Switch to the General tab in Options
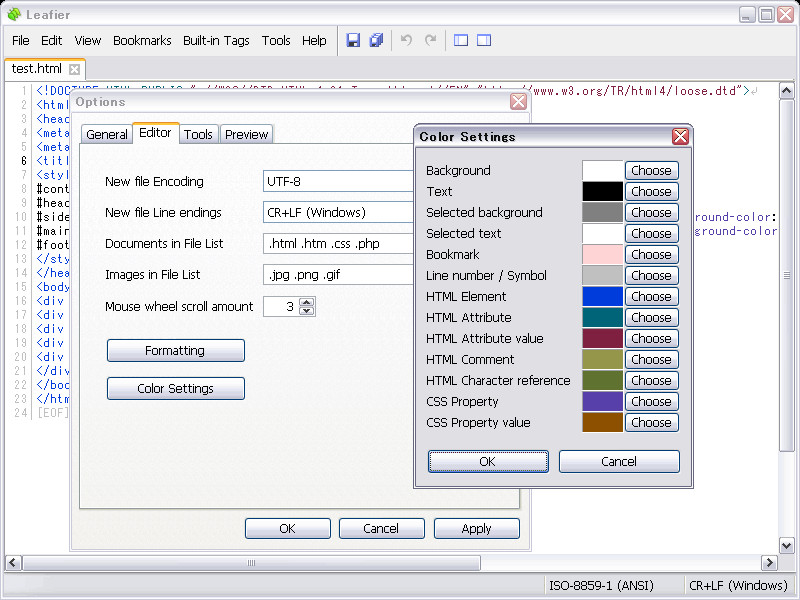800x600 pixels. [x=106, y=134]
